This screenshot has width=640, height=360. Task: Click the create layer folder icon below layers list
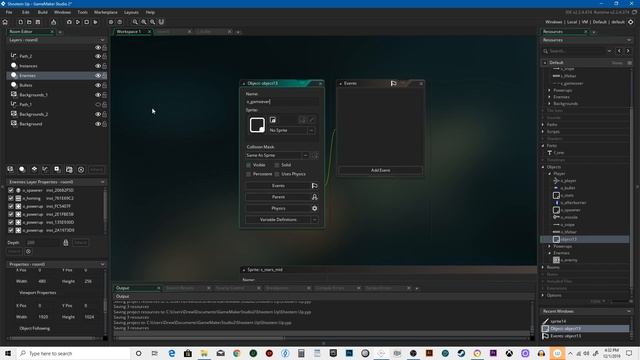[x=69, y=169]
